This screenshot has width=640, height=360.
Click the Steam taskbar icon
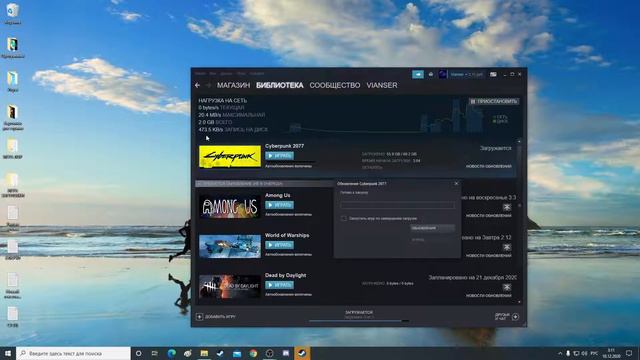pyautogui.click(x=302, y=353)
